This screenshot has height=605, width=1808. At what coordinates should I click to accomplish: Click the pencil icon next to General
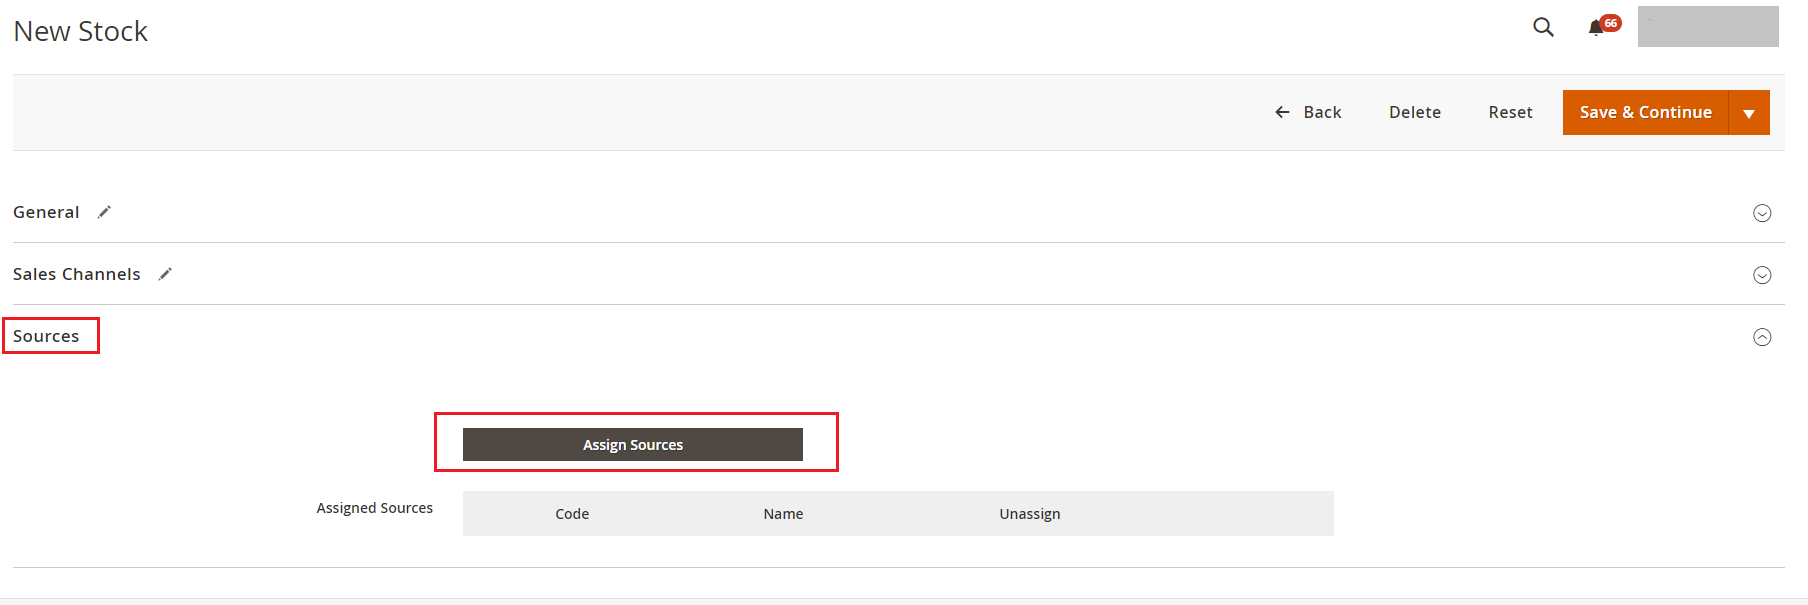104,212
